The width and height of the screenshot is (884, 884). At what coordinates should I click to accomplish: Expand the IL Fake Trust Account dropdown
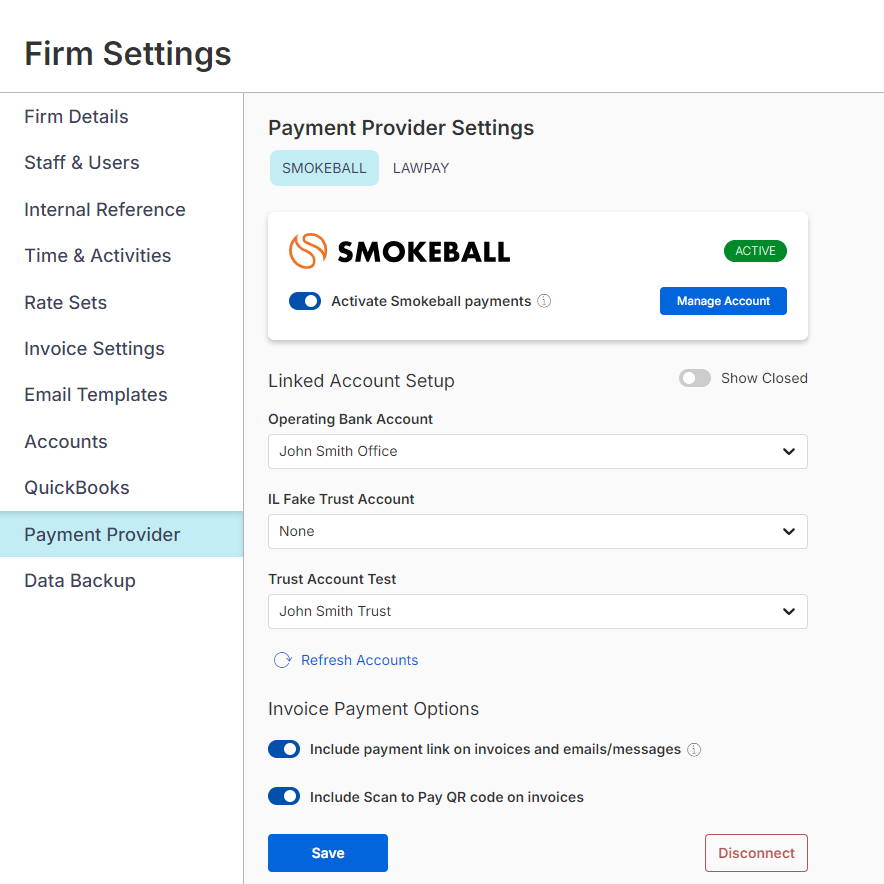point(537,531)
